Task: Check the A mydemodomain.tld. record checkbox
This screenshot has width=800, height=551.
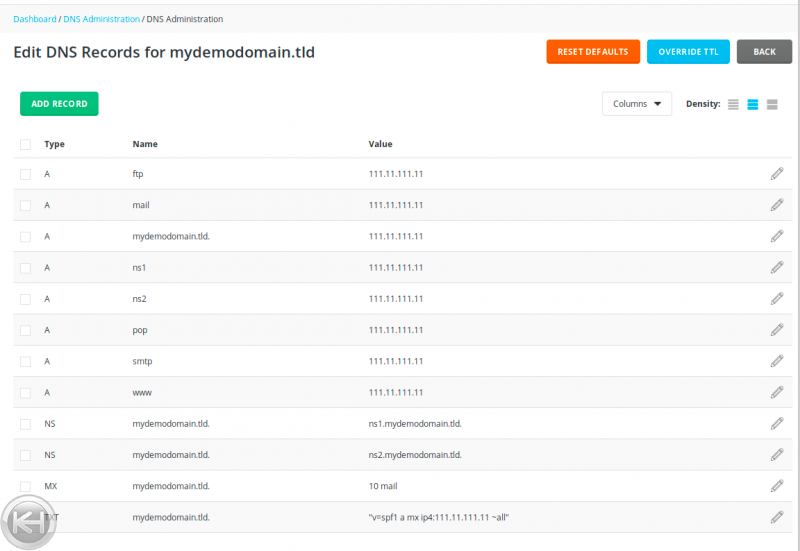Action: point(26,237)
